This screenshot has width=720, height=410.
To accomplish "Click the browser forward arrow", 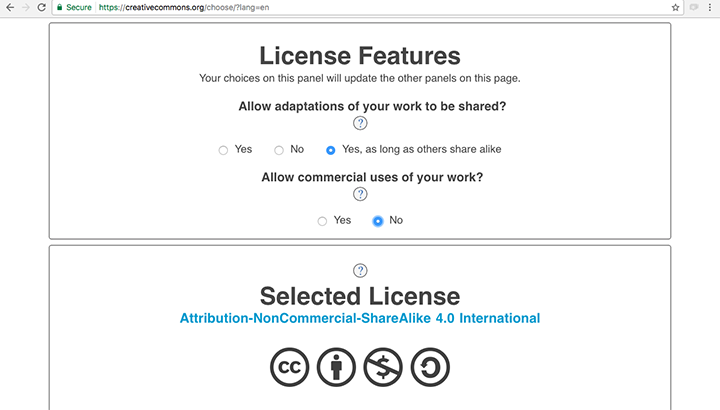I will coord(26,7).
